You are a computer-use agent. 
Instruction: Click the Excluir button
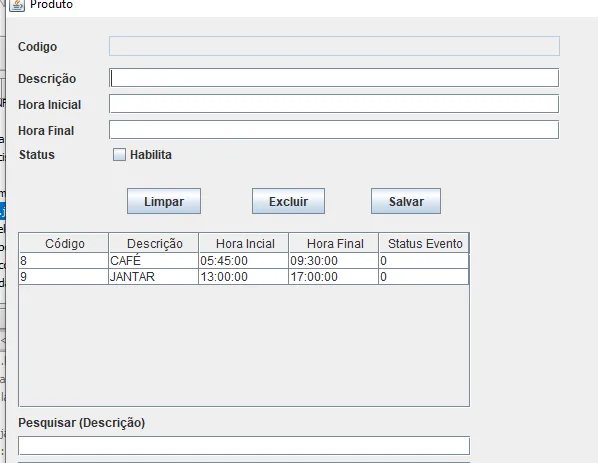click(288, 201)
